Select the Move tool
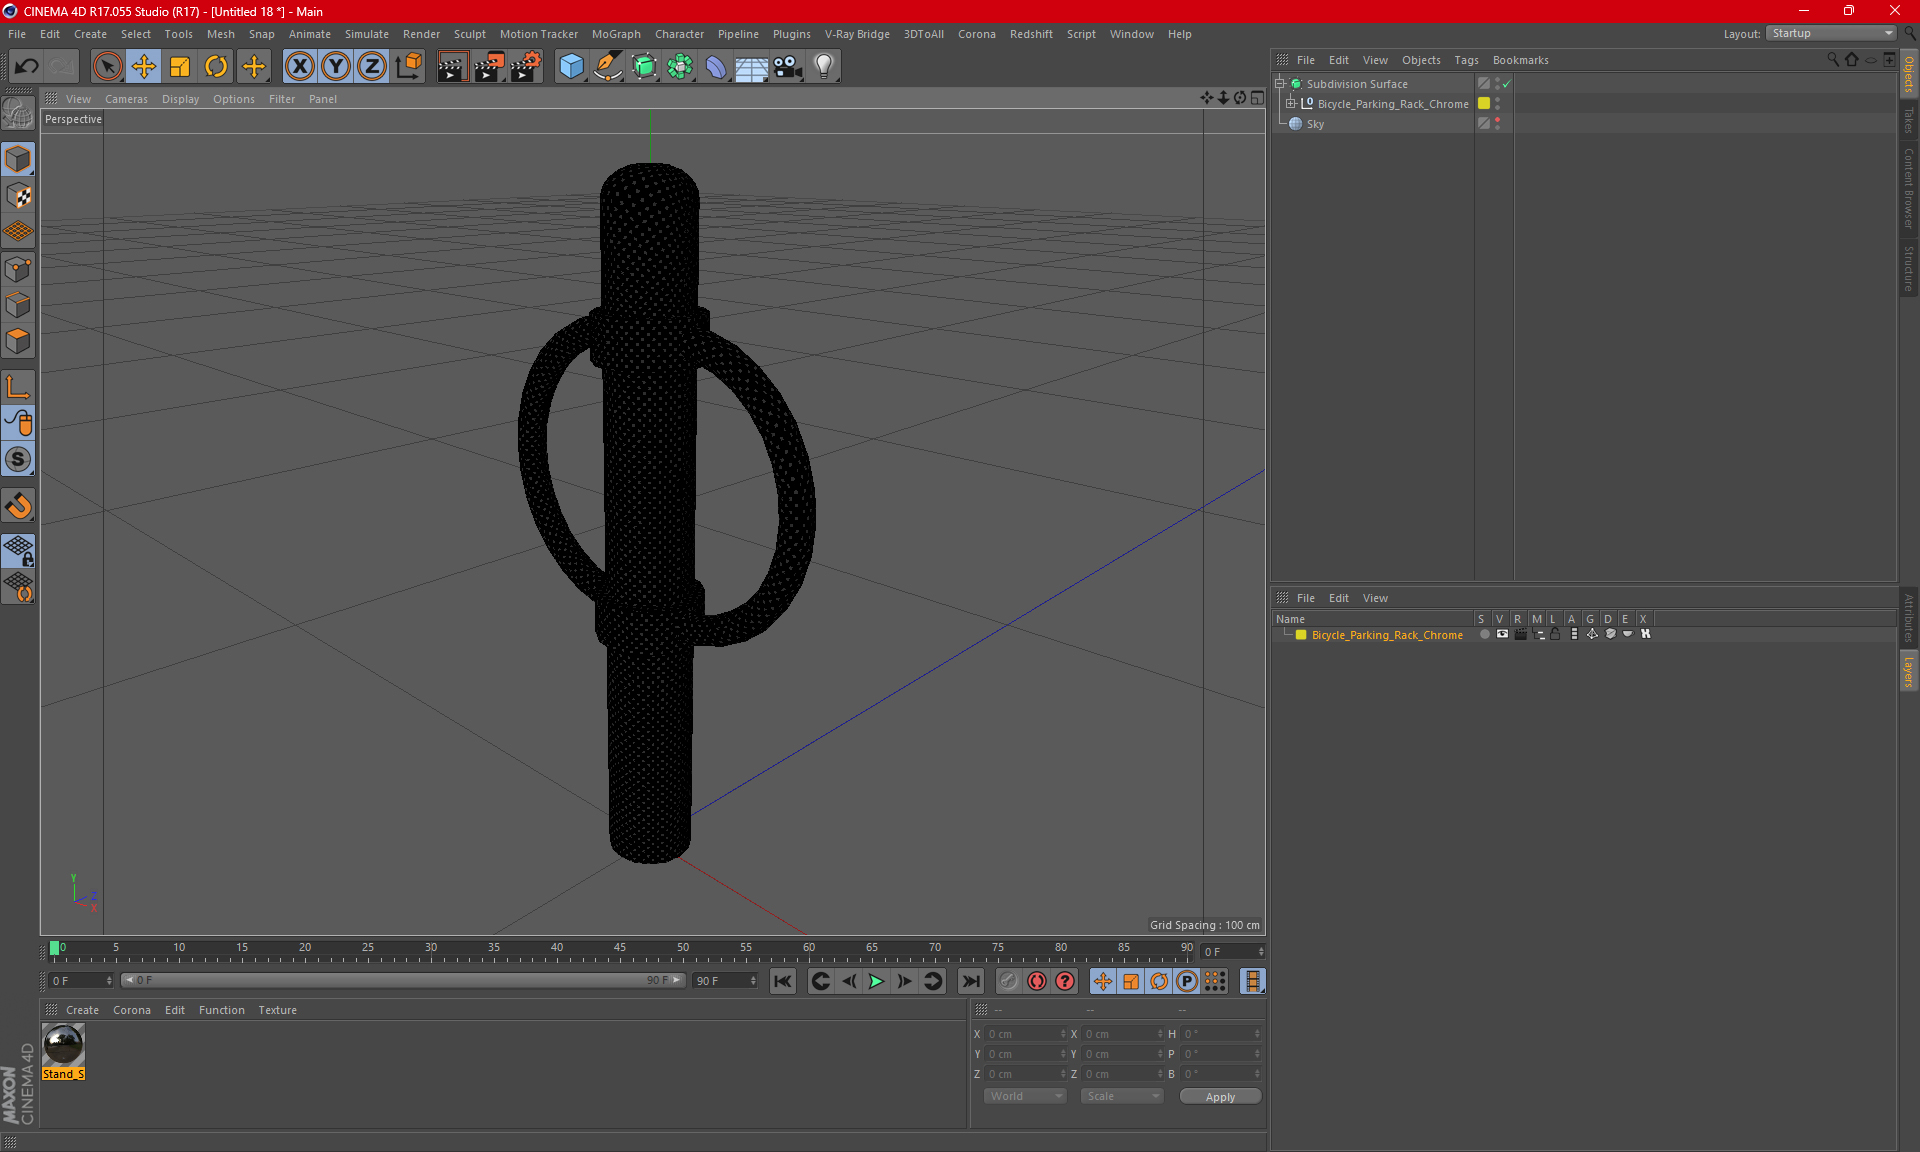Screen dimensions: 1920x1152 (144, 67)
